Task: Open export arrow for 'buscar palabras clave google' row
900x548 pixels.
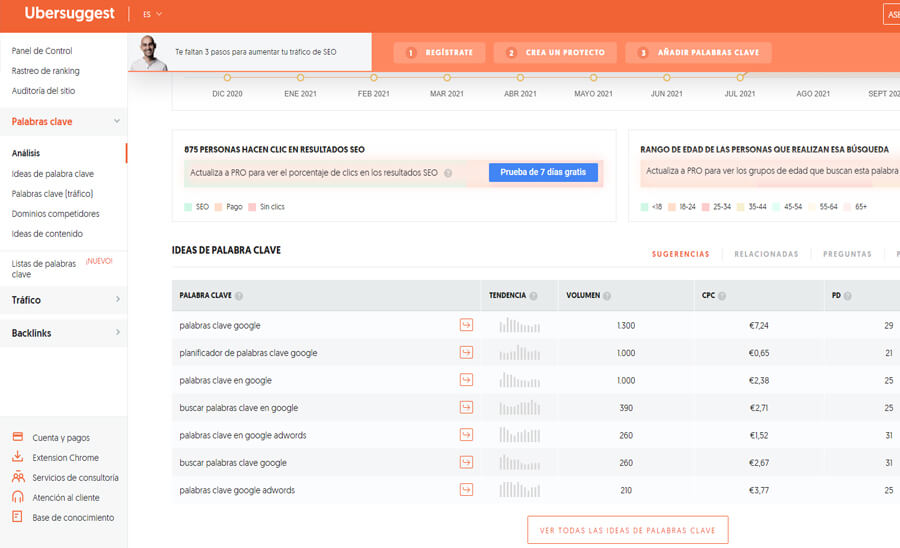Action: coord(466,463)
